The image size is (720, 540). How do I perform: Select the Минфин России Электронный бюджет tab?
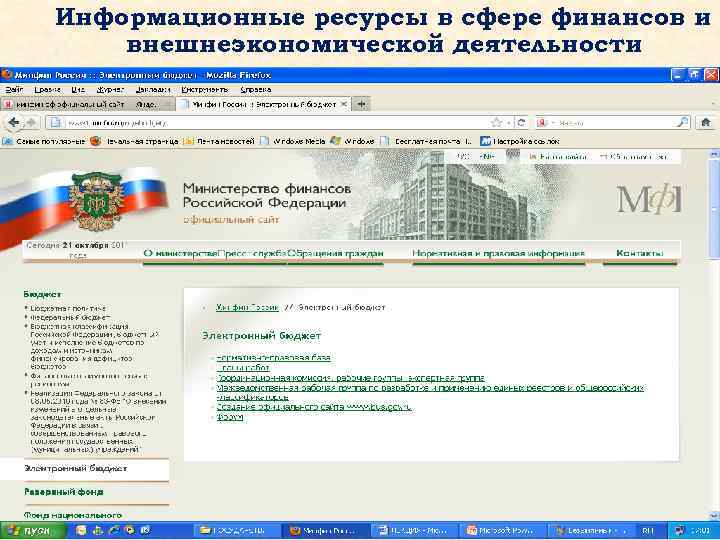pyautogui.click(x=264, y=105)
